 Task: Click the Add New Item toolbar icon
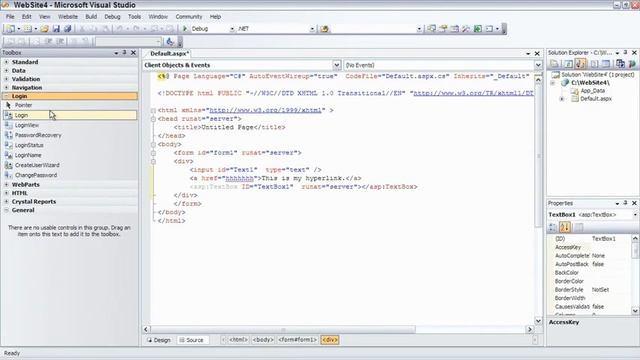click(x=27, y=29)
